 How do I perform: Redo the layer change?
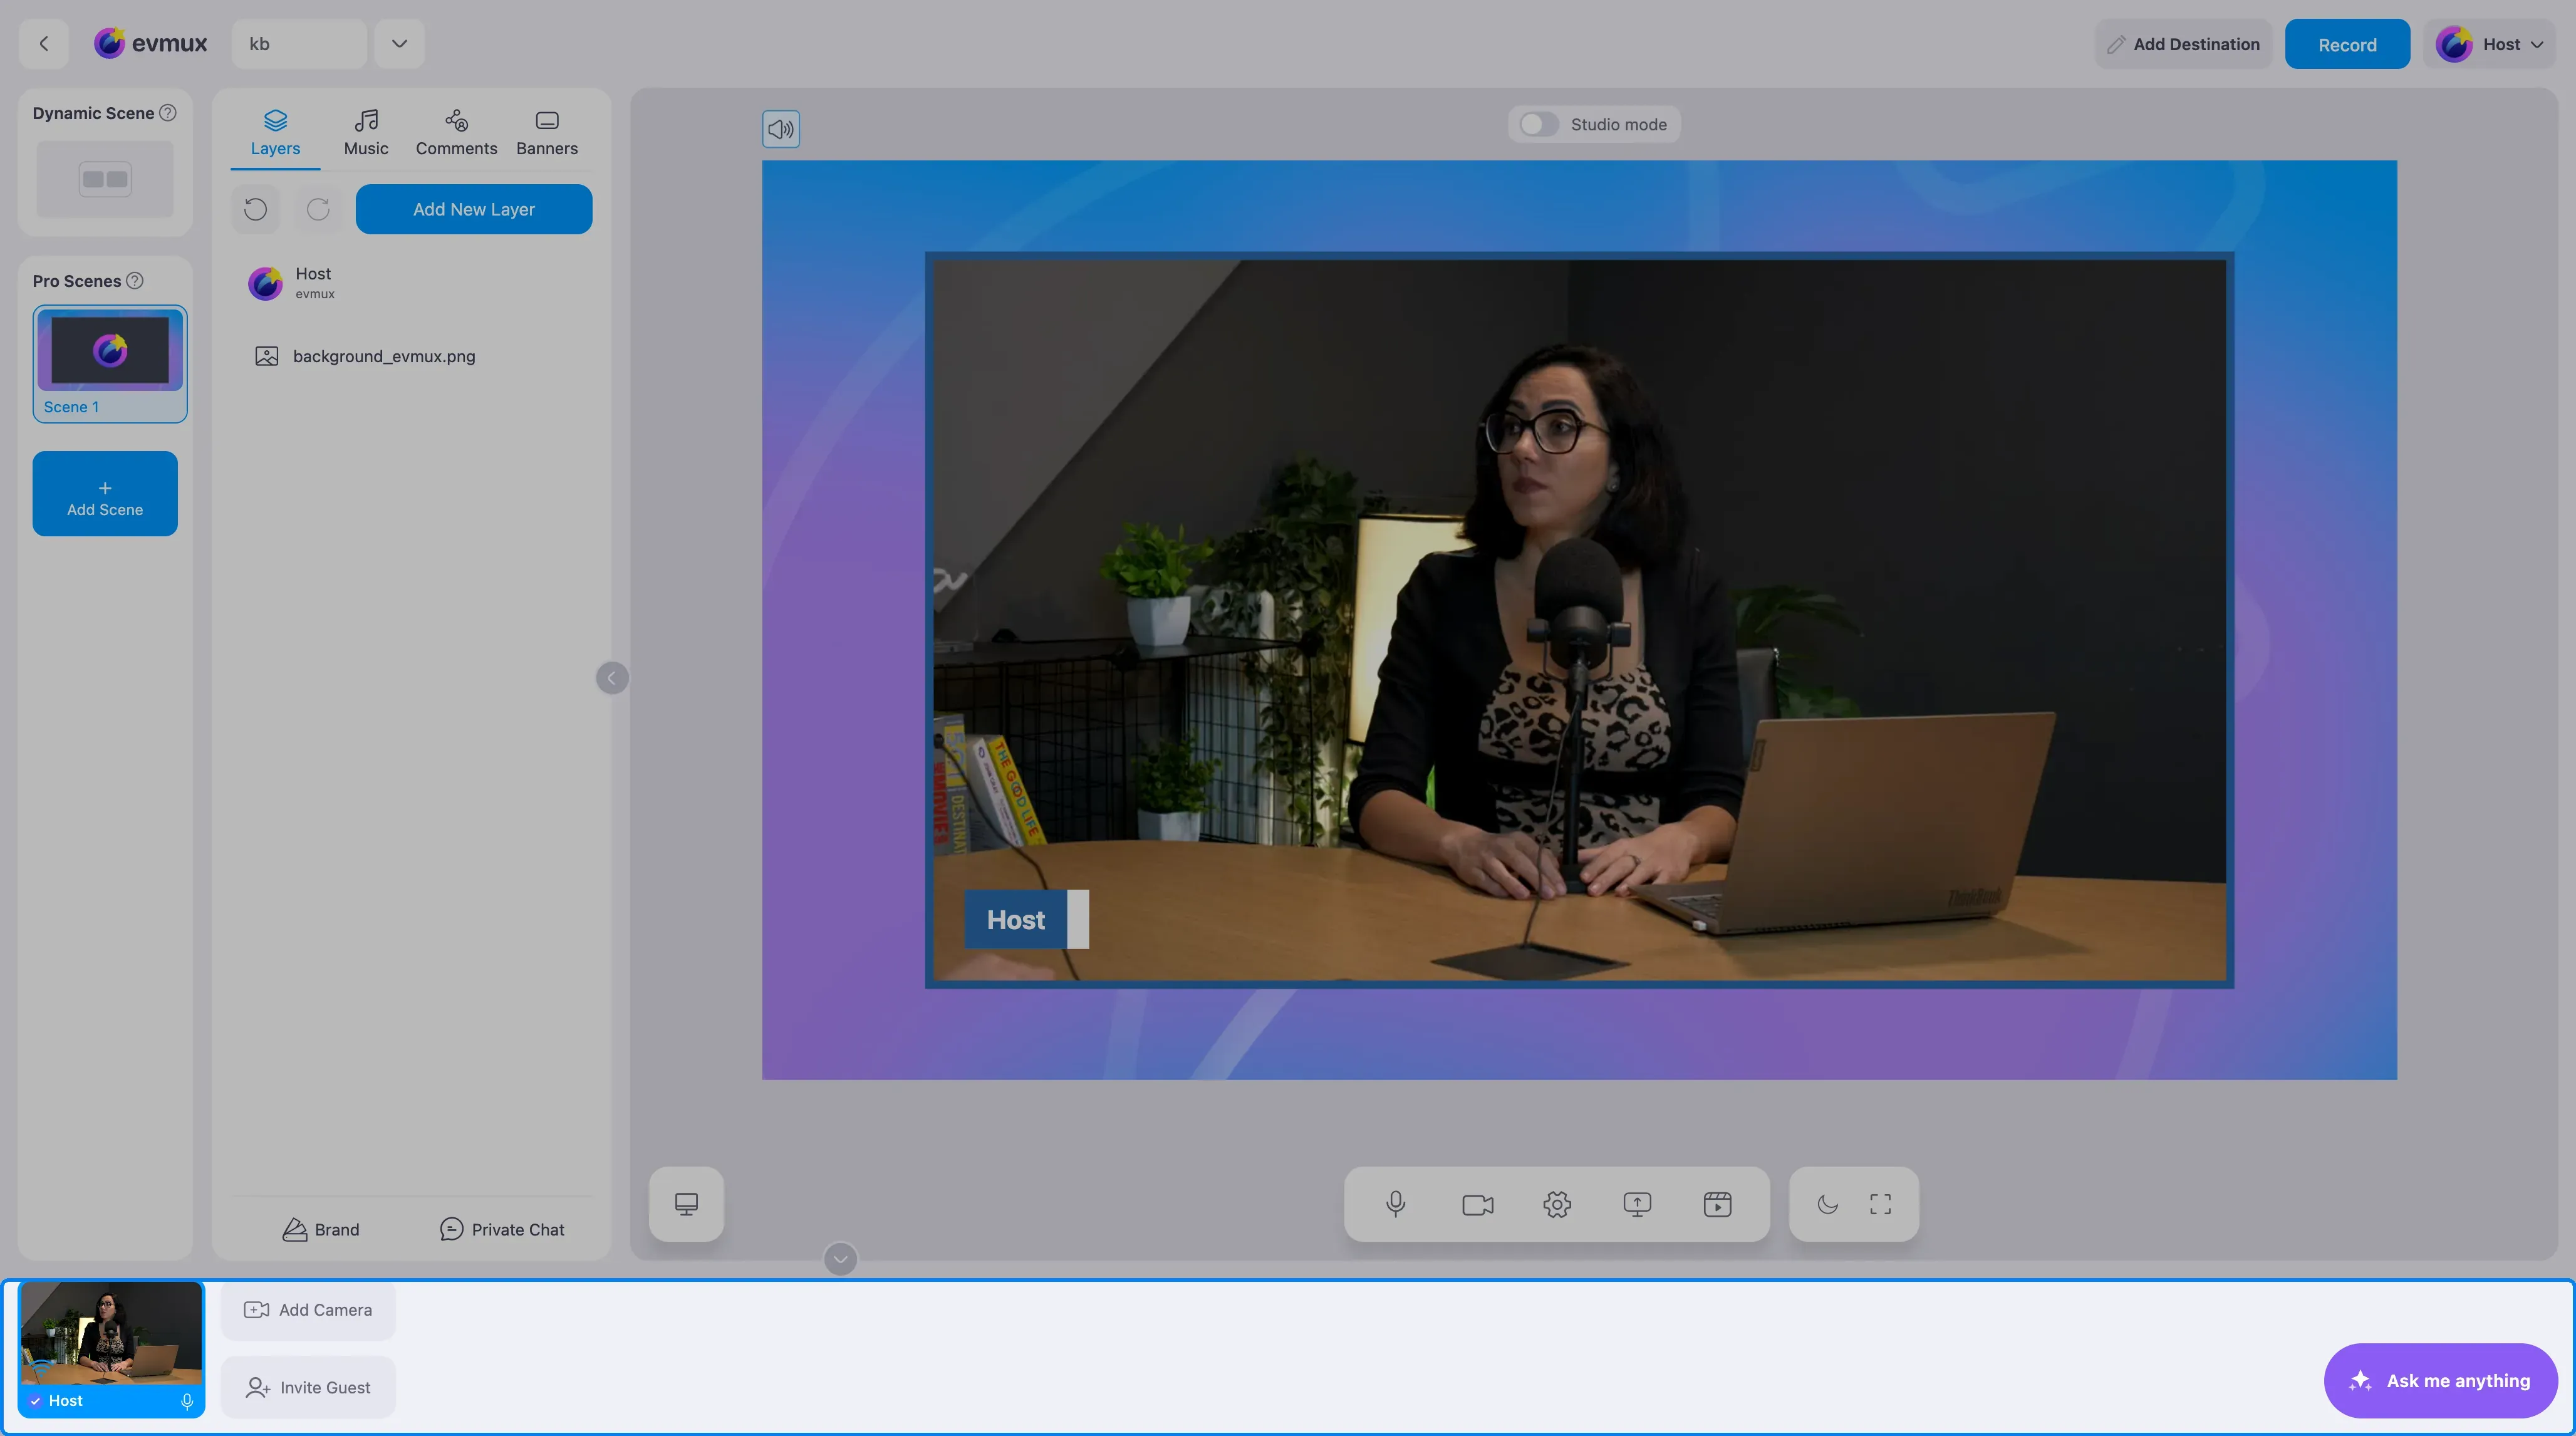tap(318, 209)
